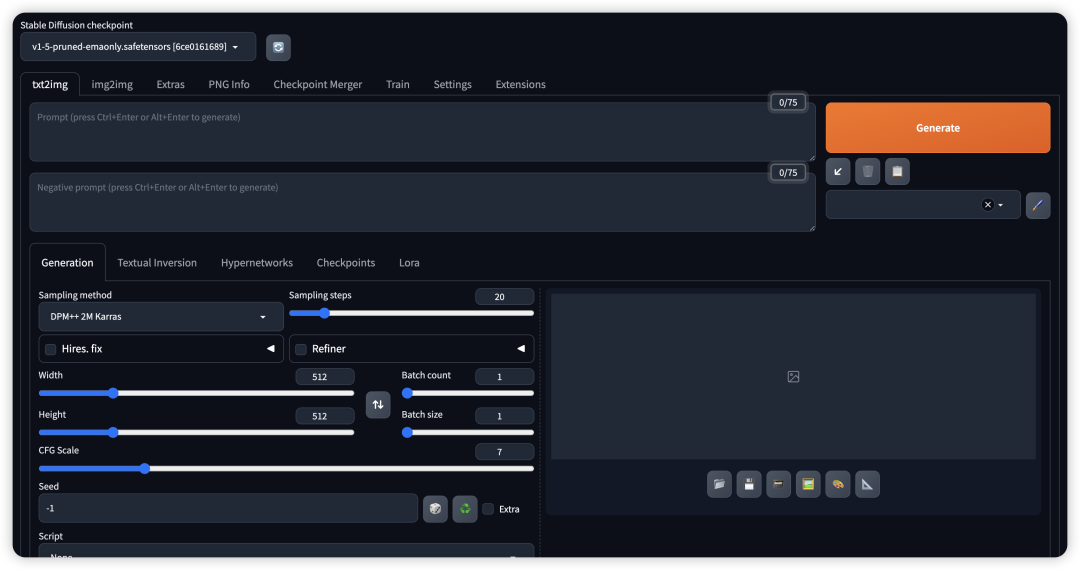The width and height of the screenshot is (1080, 570).
Task: Open the Script dropdown
Action: (x=287, y=552)
